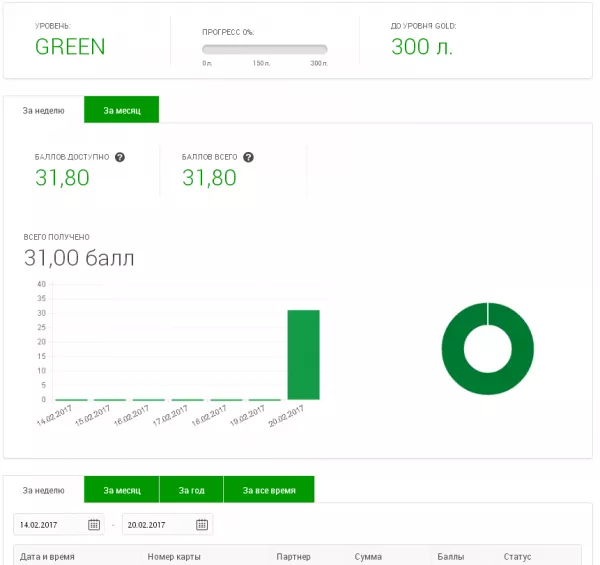Viewport: 600px width, 565px height.
Task: Switch to За месяц tab in transactions table panel
Action: click(x=121, y=490)
